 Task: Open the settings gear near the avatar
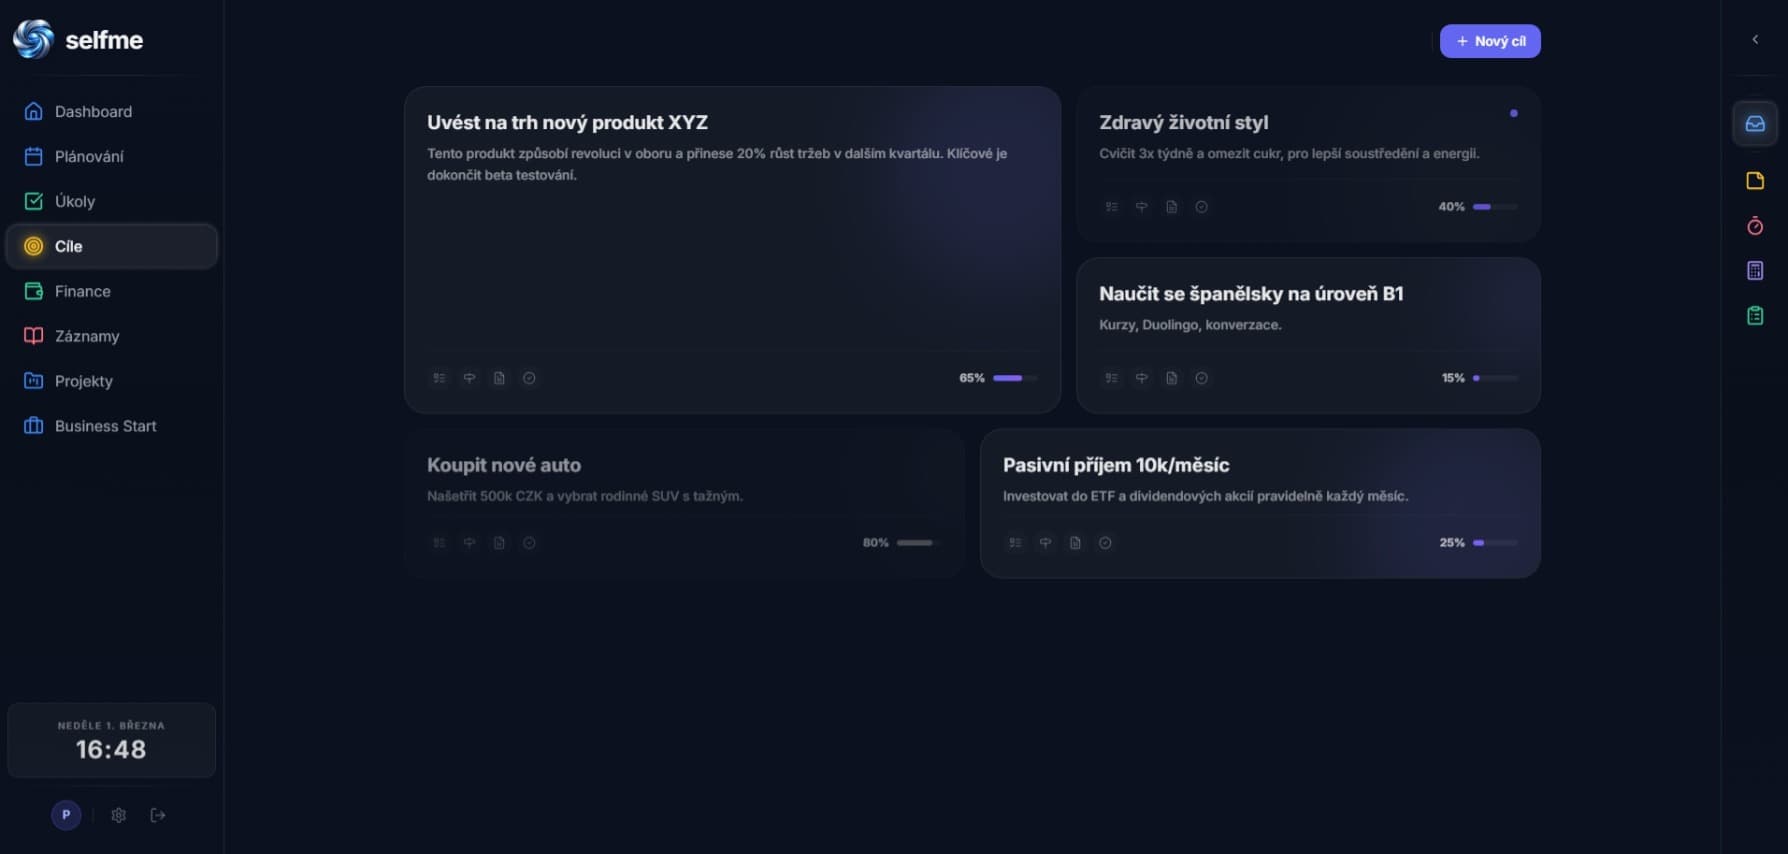(117, 815)
